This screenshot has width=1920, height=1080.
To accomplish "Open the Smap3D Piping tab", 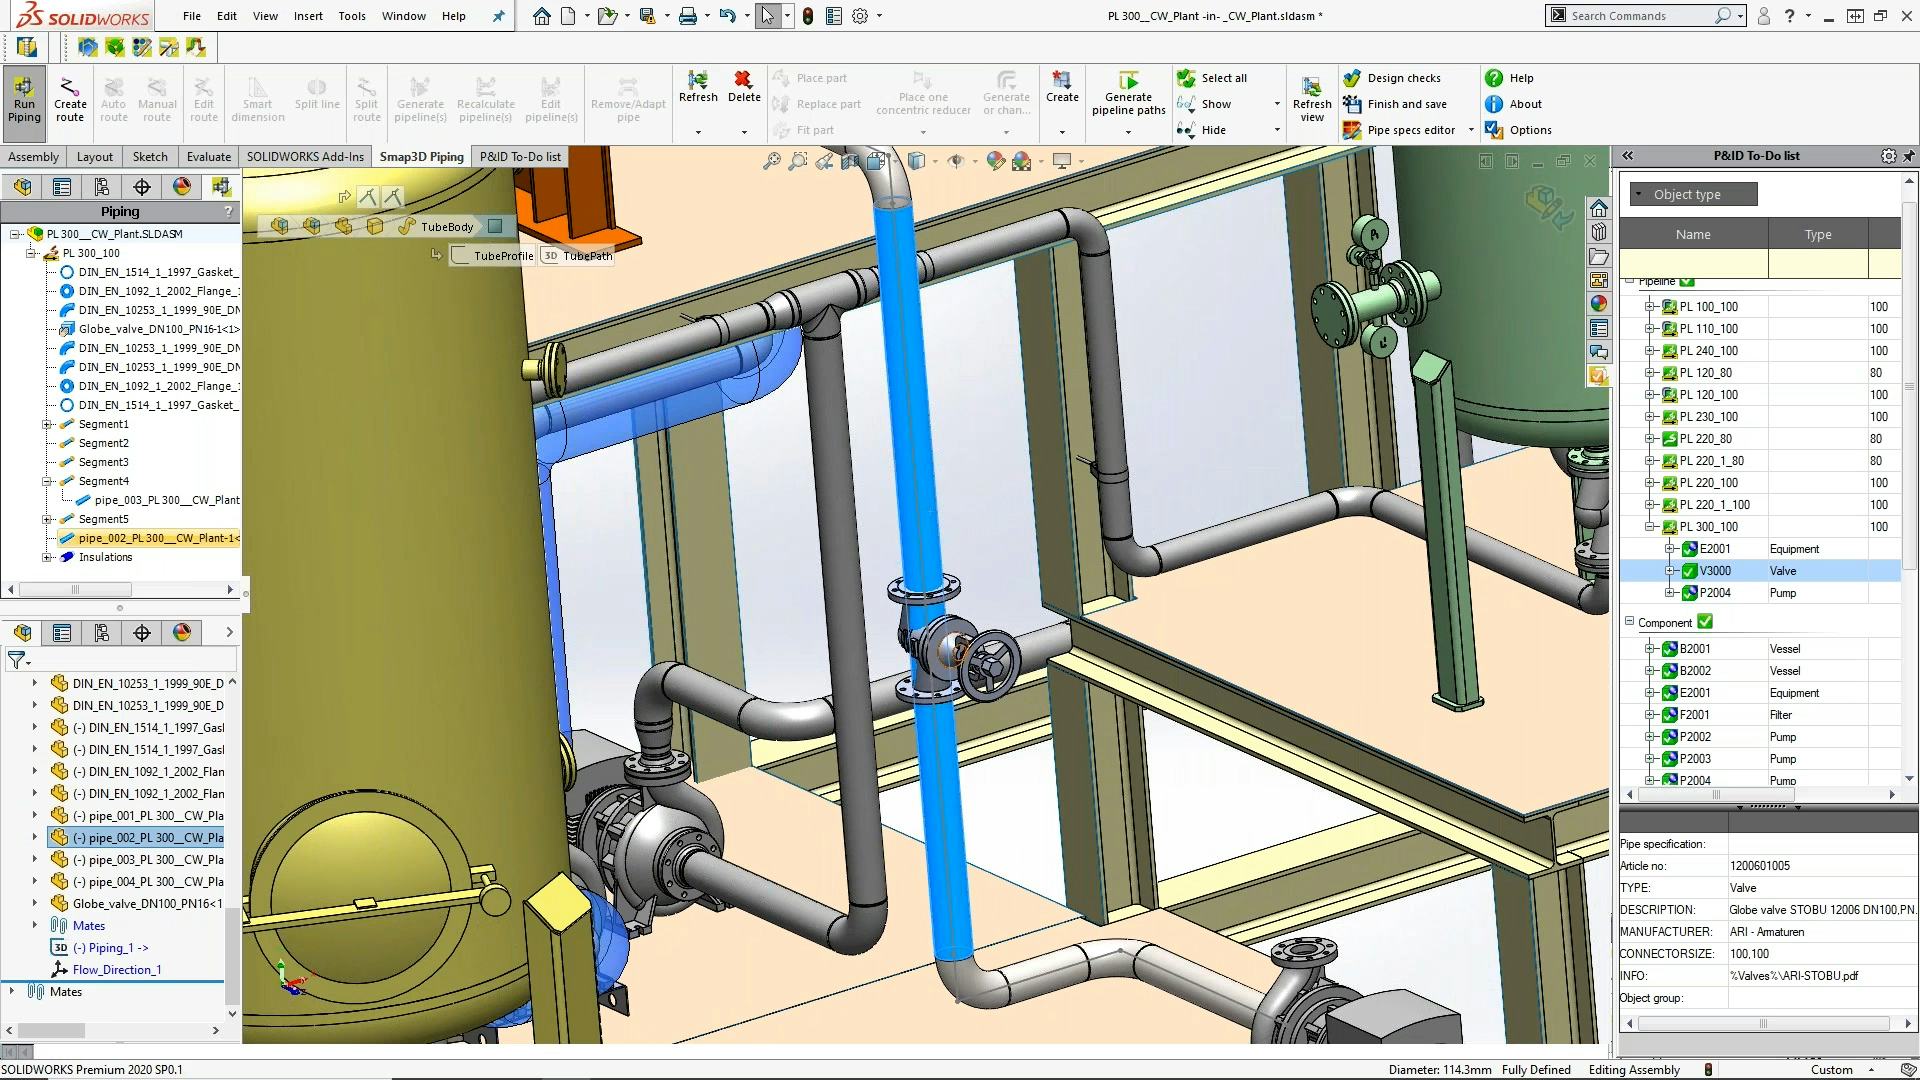I will (x=422, y=156).
